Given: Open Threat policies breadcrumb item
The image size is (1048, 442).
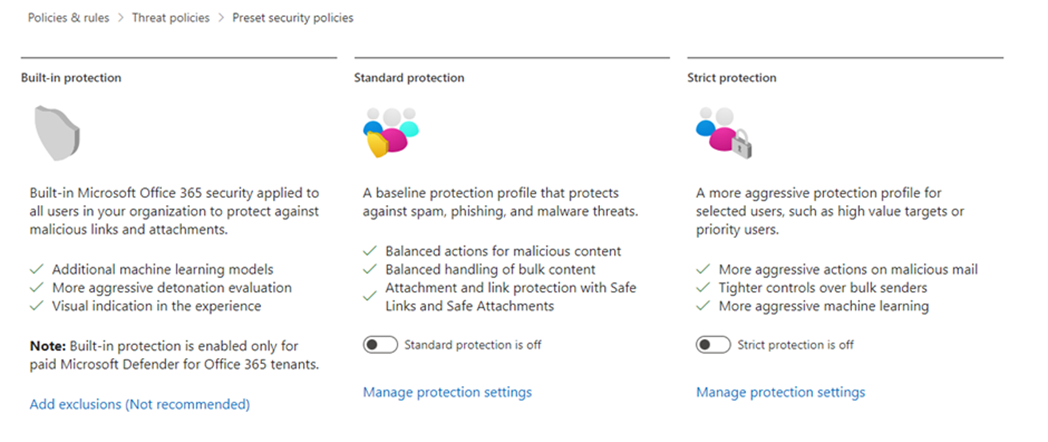Looking at the screenshot, I should (x=170, y=18).
